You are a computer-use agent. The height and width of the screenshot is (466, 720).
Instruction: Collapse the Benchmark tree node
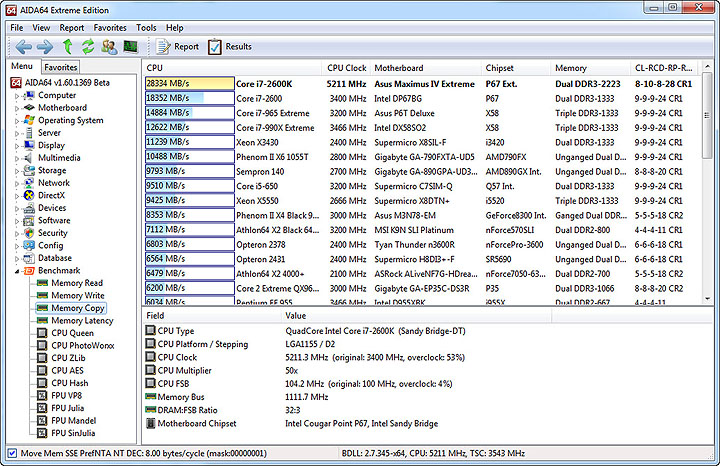coord(17,271)
